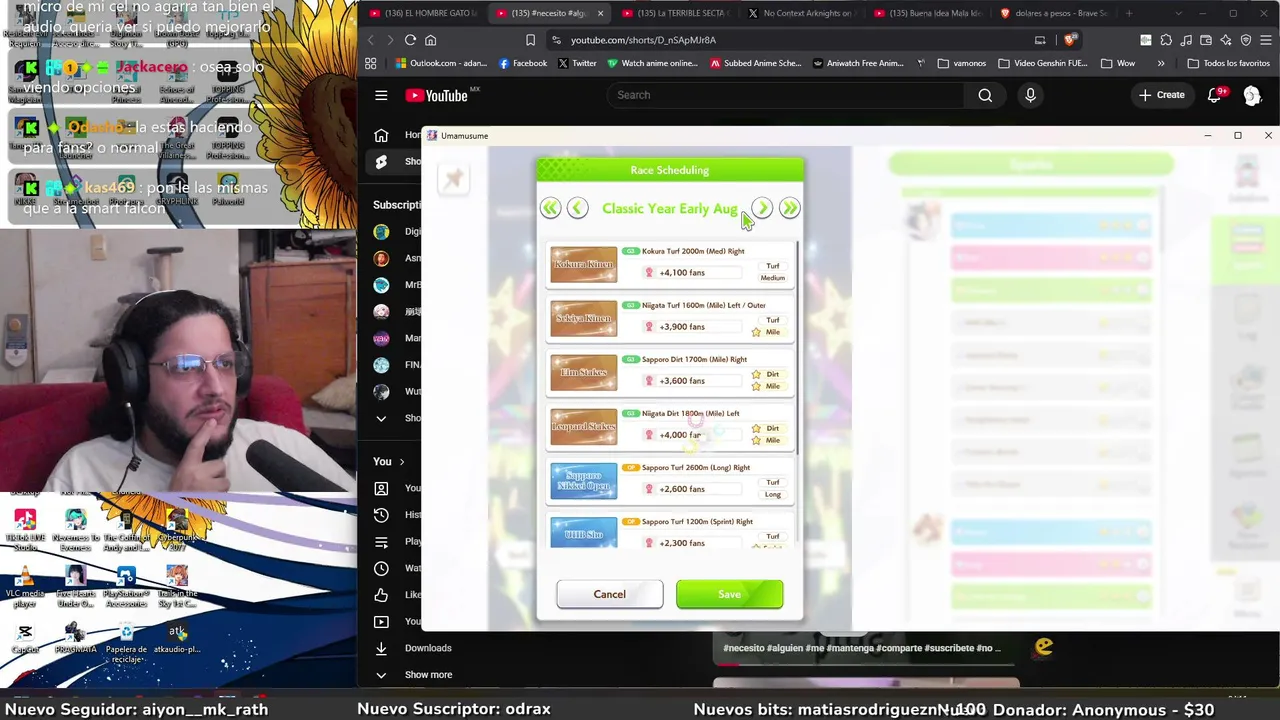Open the YouTube Create menu
Screen dimensions: 1280x720
(x=1161, y=95)
